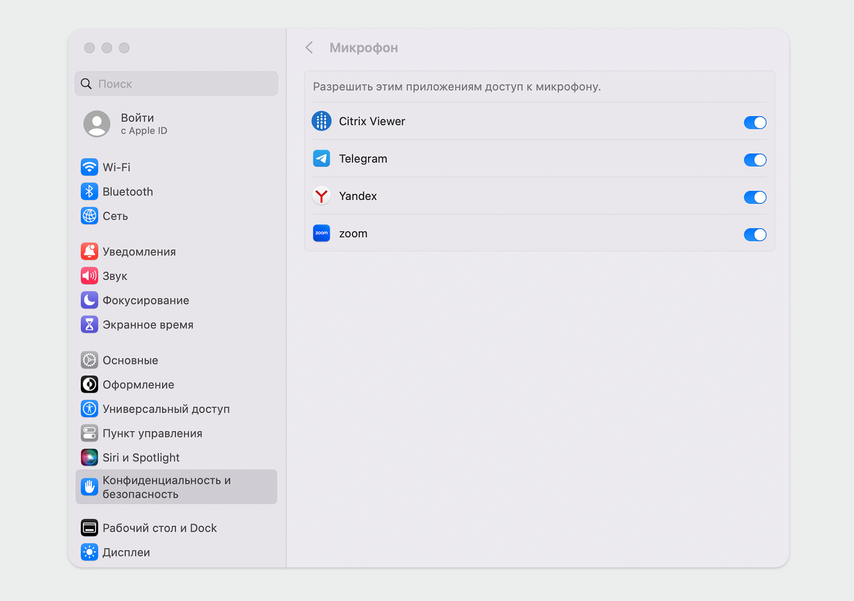Select the Фокусирование moon icon
The height and width of the screenshot is (601, 854).
[89, 300]
